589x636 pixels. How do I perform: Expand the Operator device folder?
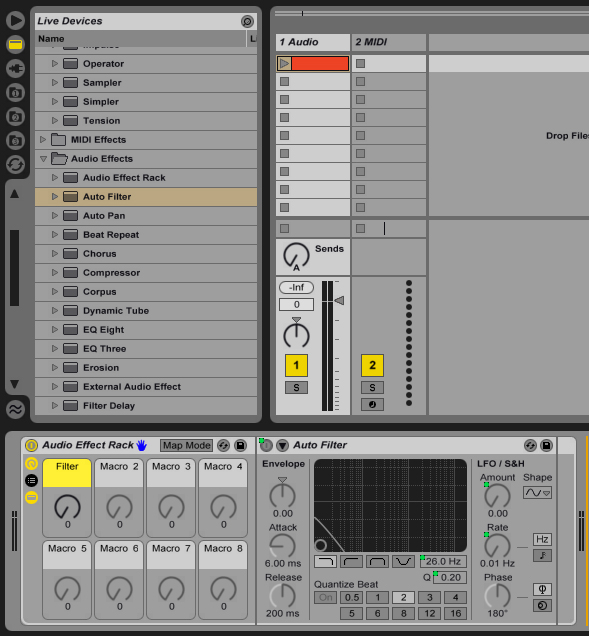[55, 64]
